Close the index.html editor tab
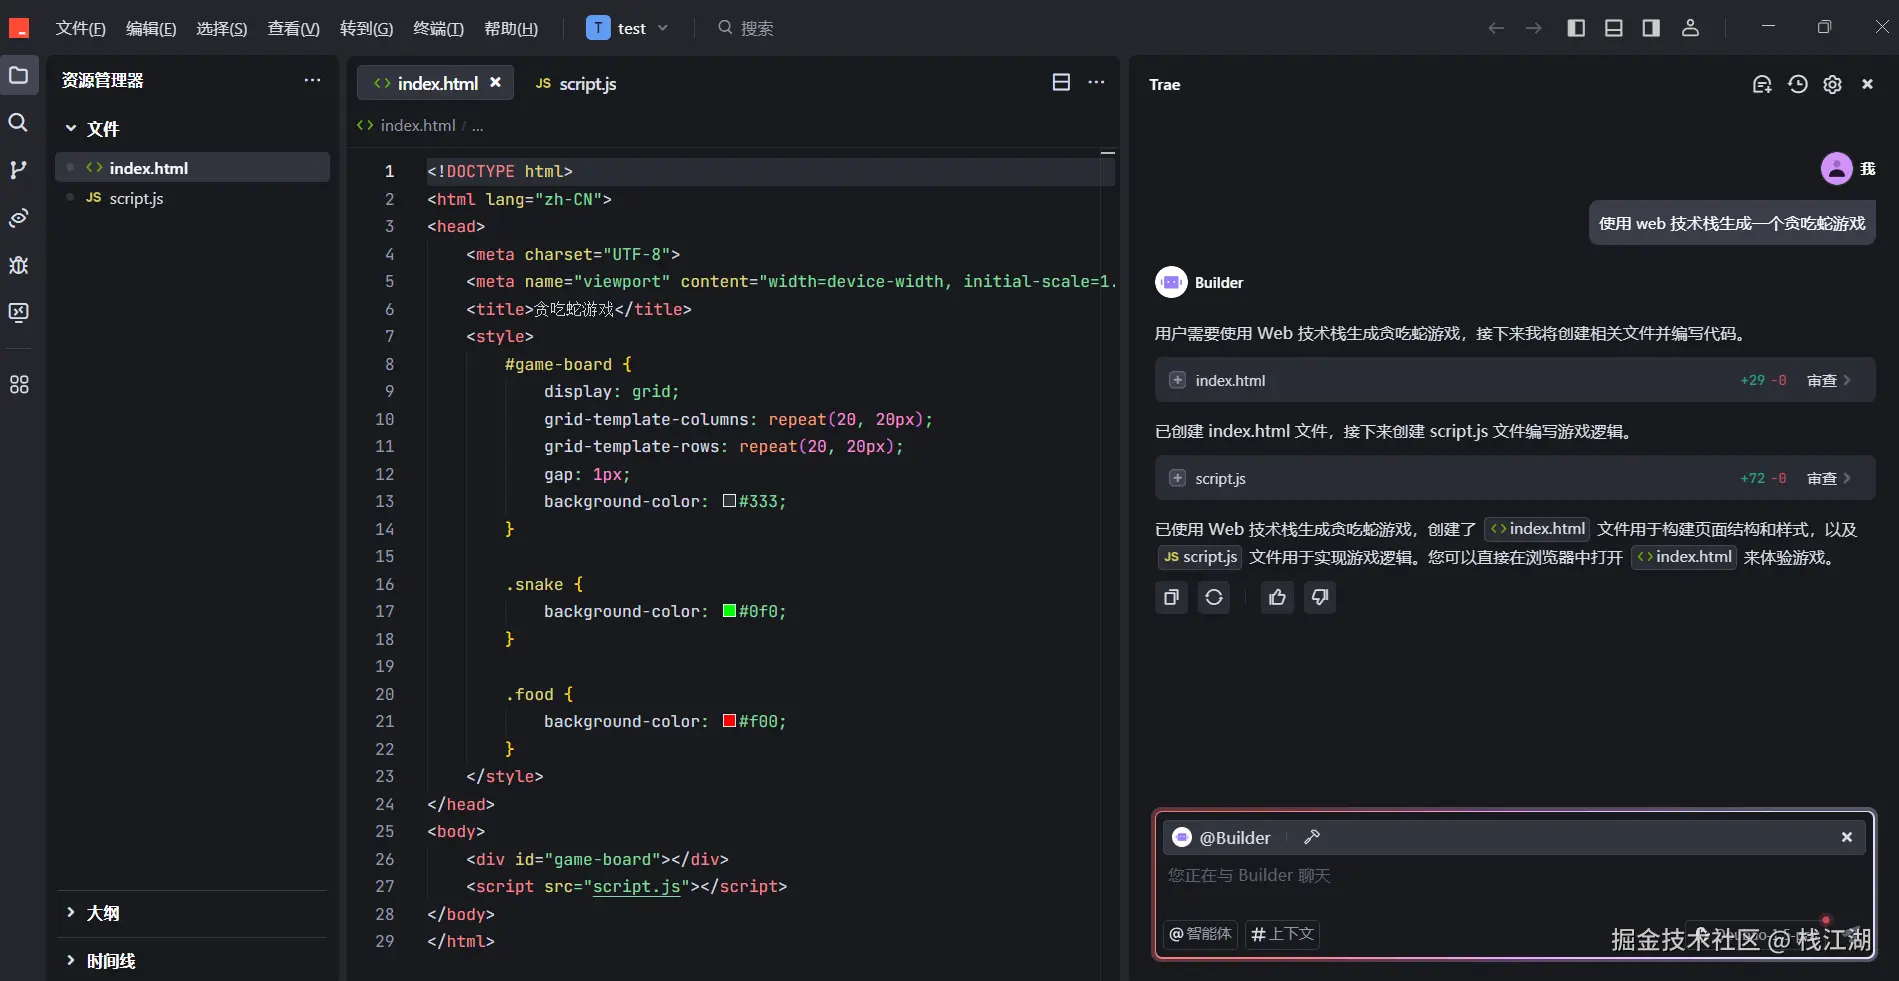This screenshot has height=981, width=1899. pos(495,83)
